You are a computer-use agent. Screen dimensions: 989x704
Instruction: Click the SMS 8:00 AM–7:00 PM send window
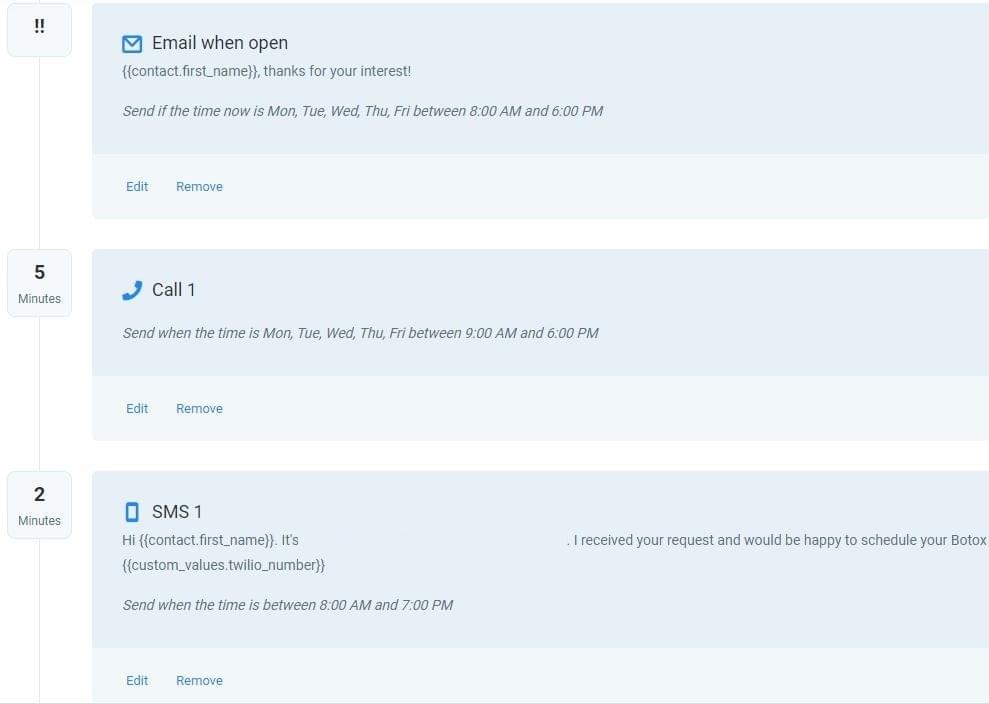click(288, 605)
